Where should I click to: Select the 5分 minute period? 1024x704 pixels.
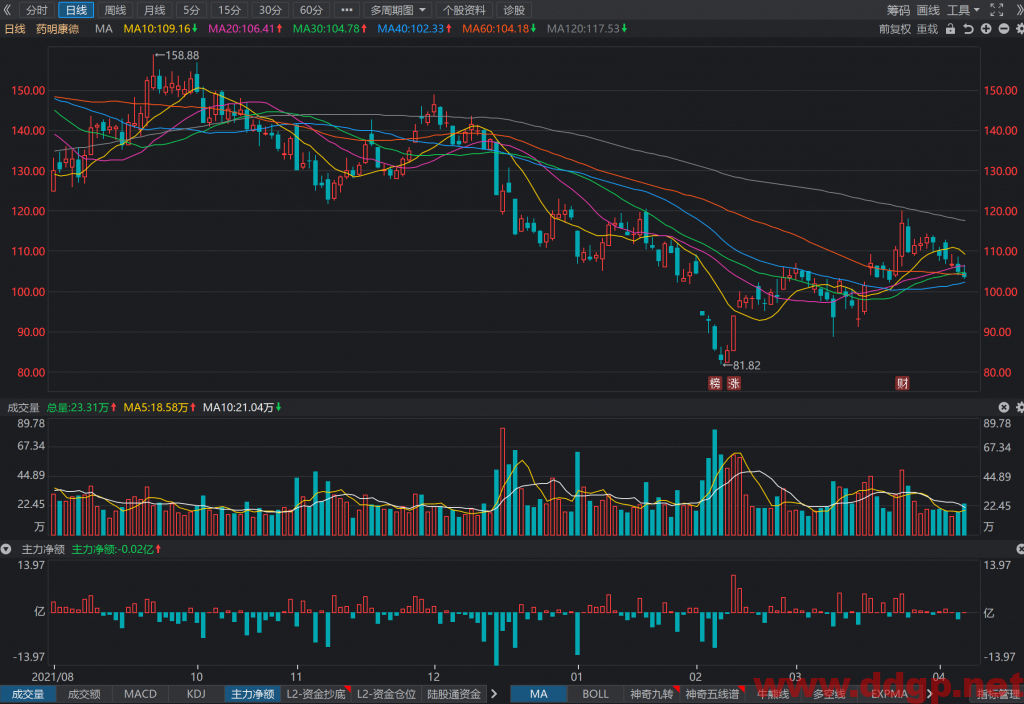(x=191, y=10)
